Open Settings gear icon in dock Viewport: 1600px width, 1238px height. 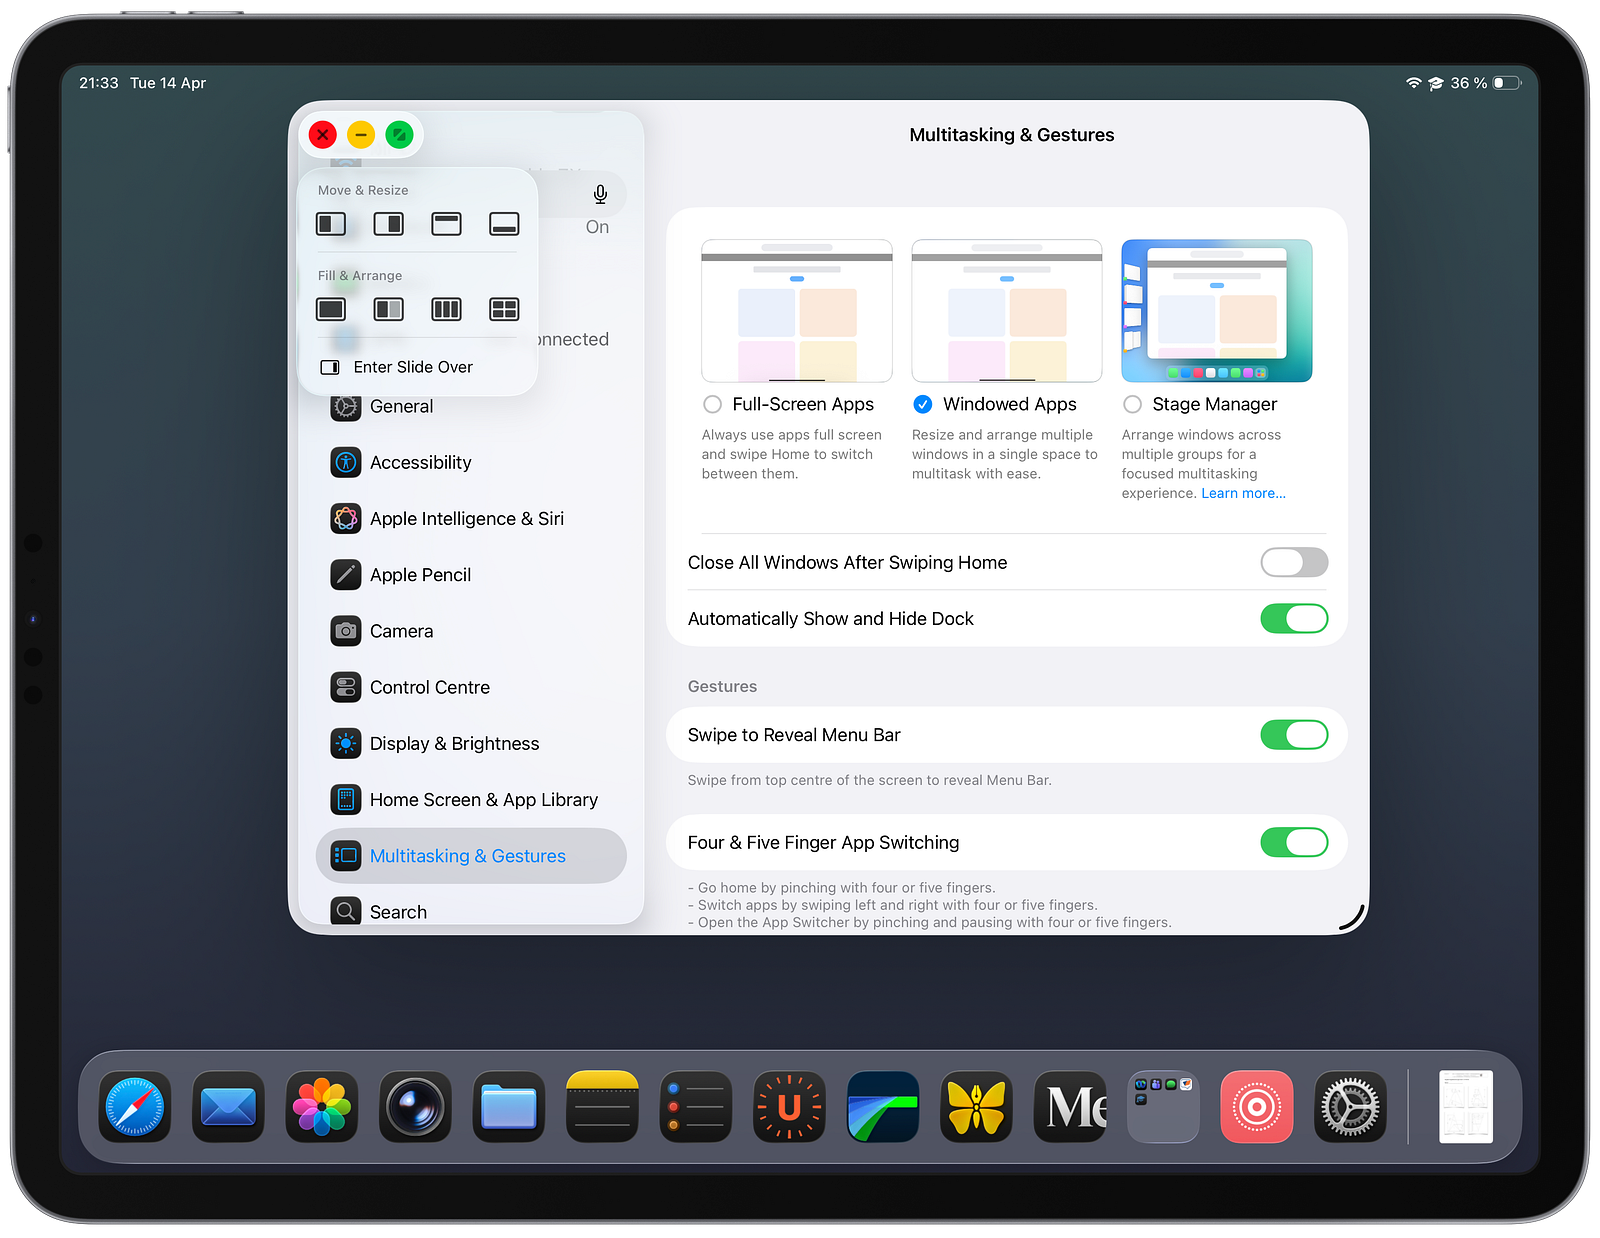1350,1107
